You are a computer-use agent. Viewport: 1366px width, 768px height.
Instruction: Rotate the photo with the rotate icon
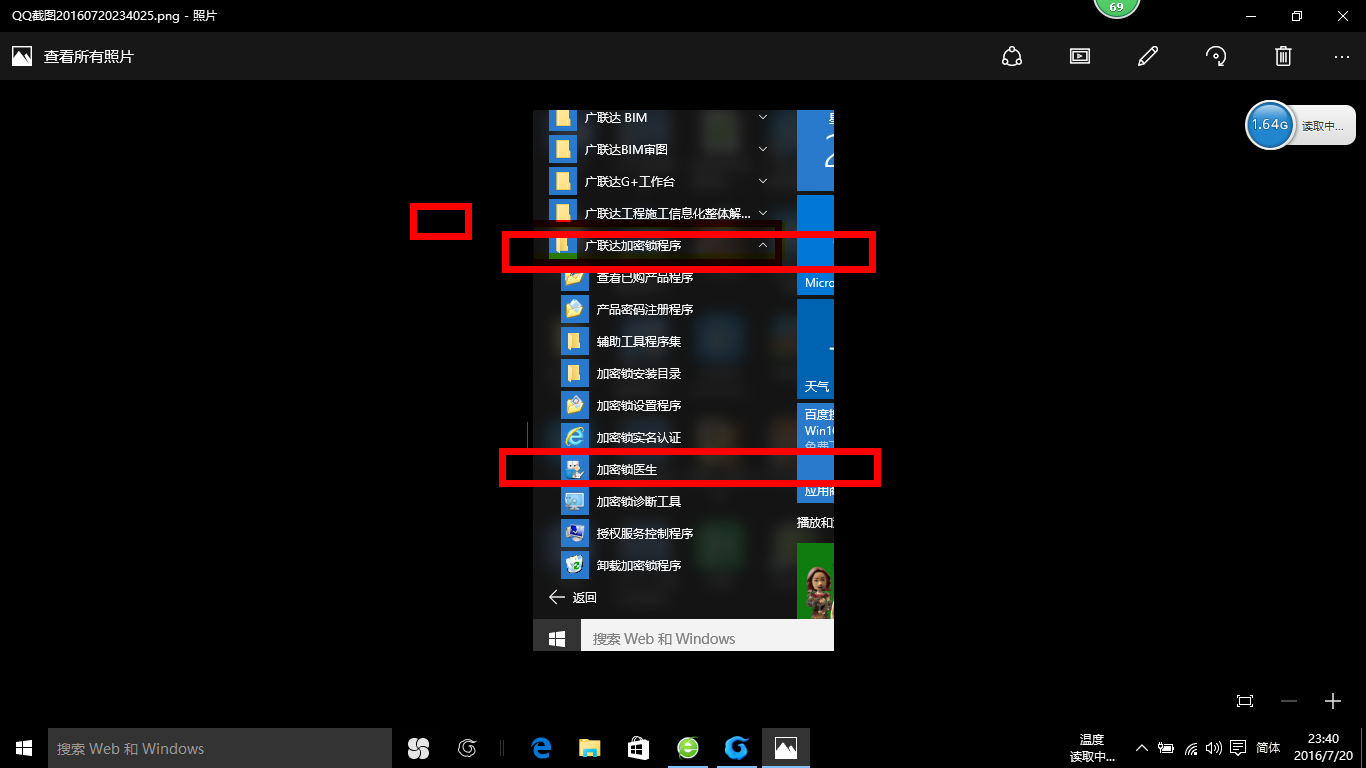pyautogui.click(x=1216, y=56)
